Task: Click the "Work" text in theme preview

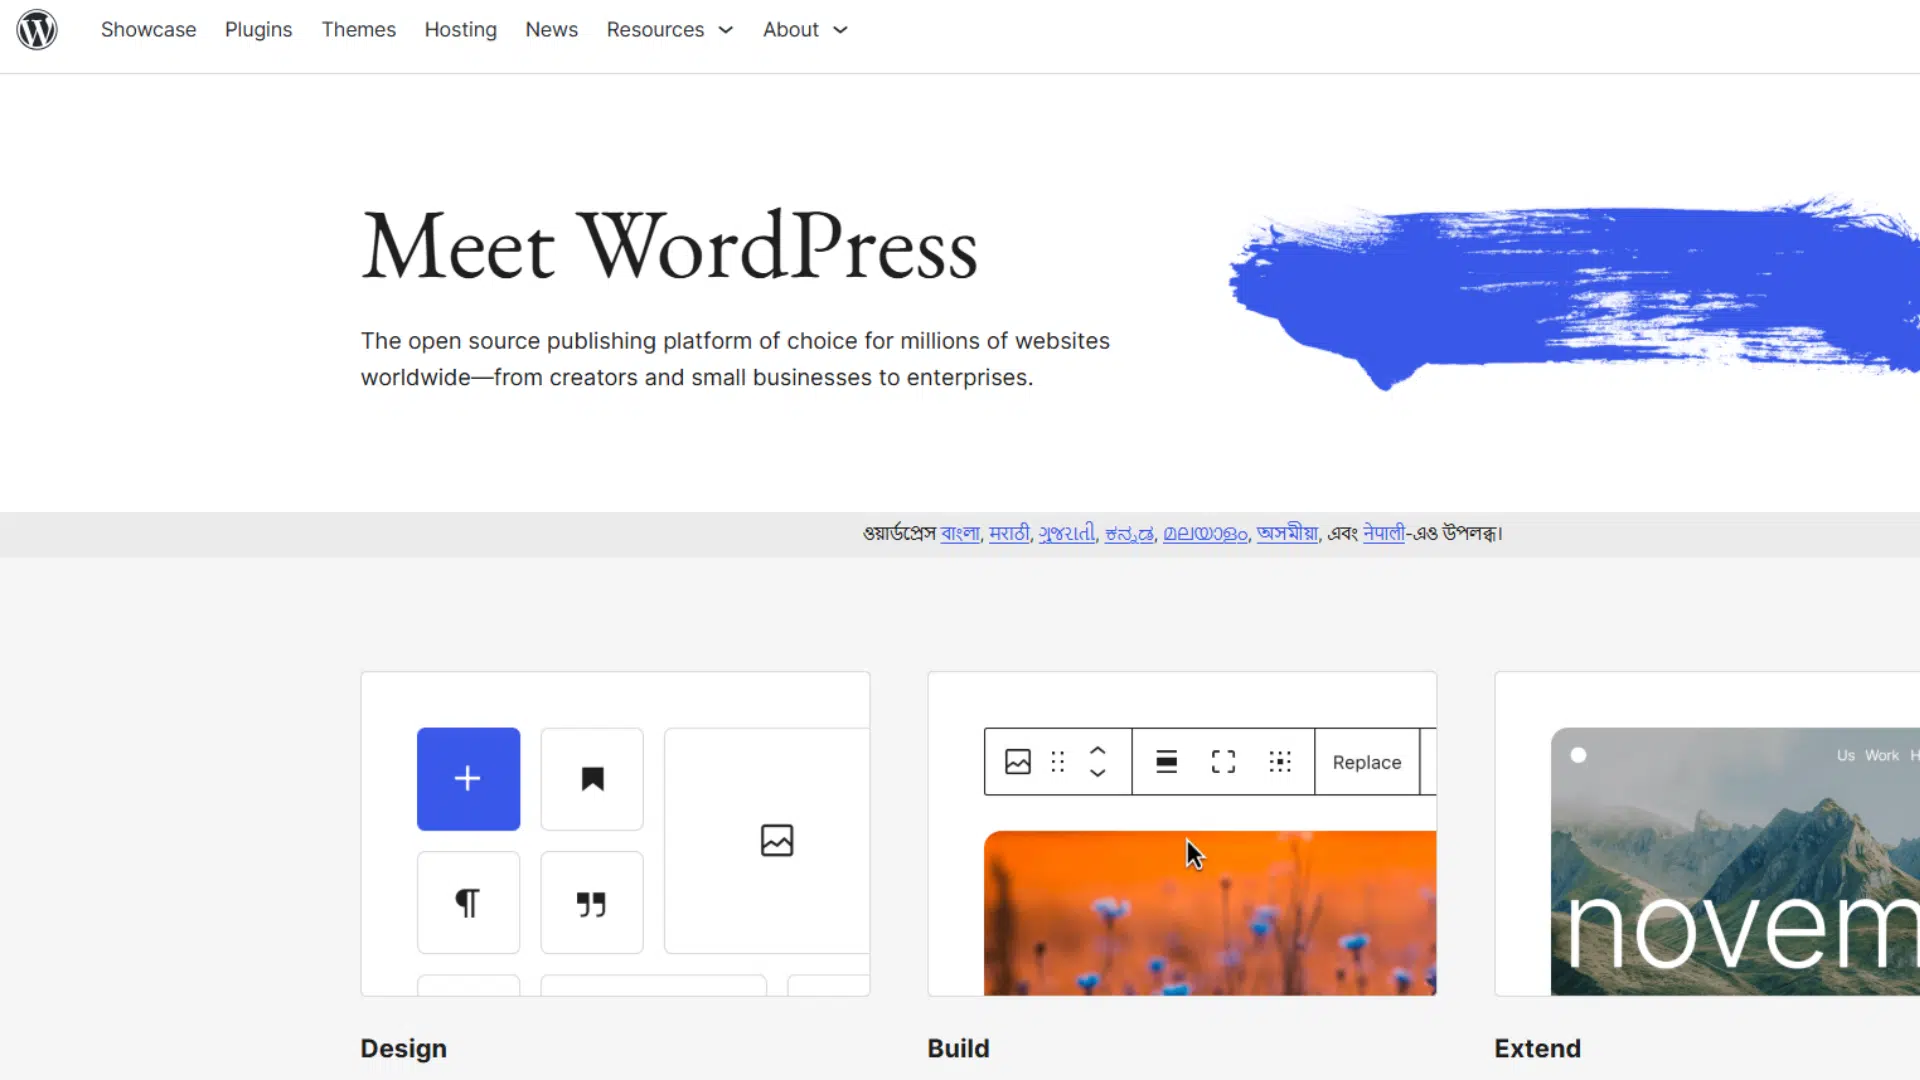Action: click(1881, 756)
